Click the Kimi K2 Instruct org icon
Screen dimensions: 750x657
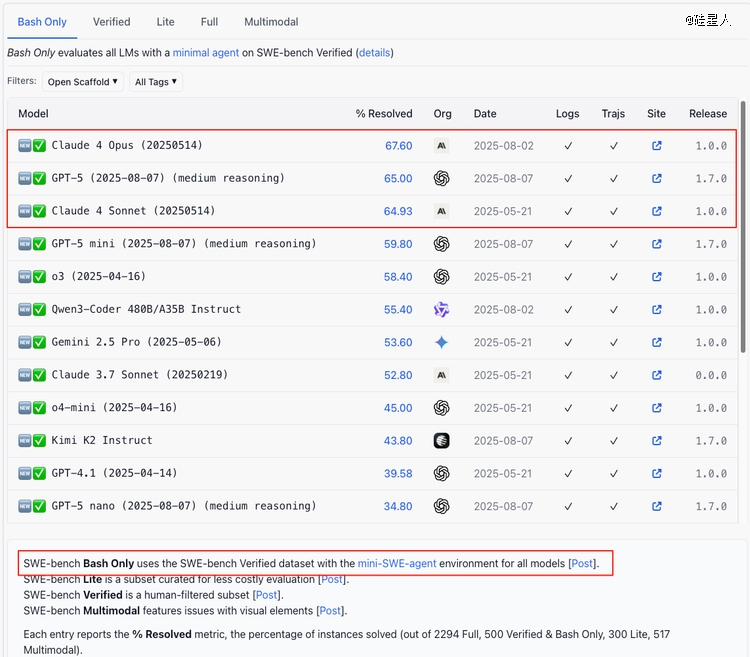[x=442, y=441]
